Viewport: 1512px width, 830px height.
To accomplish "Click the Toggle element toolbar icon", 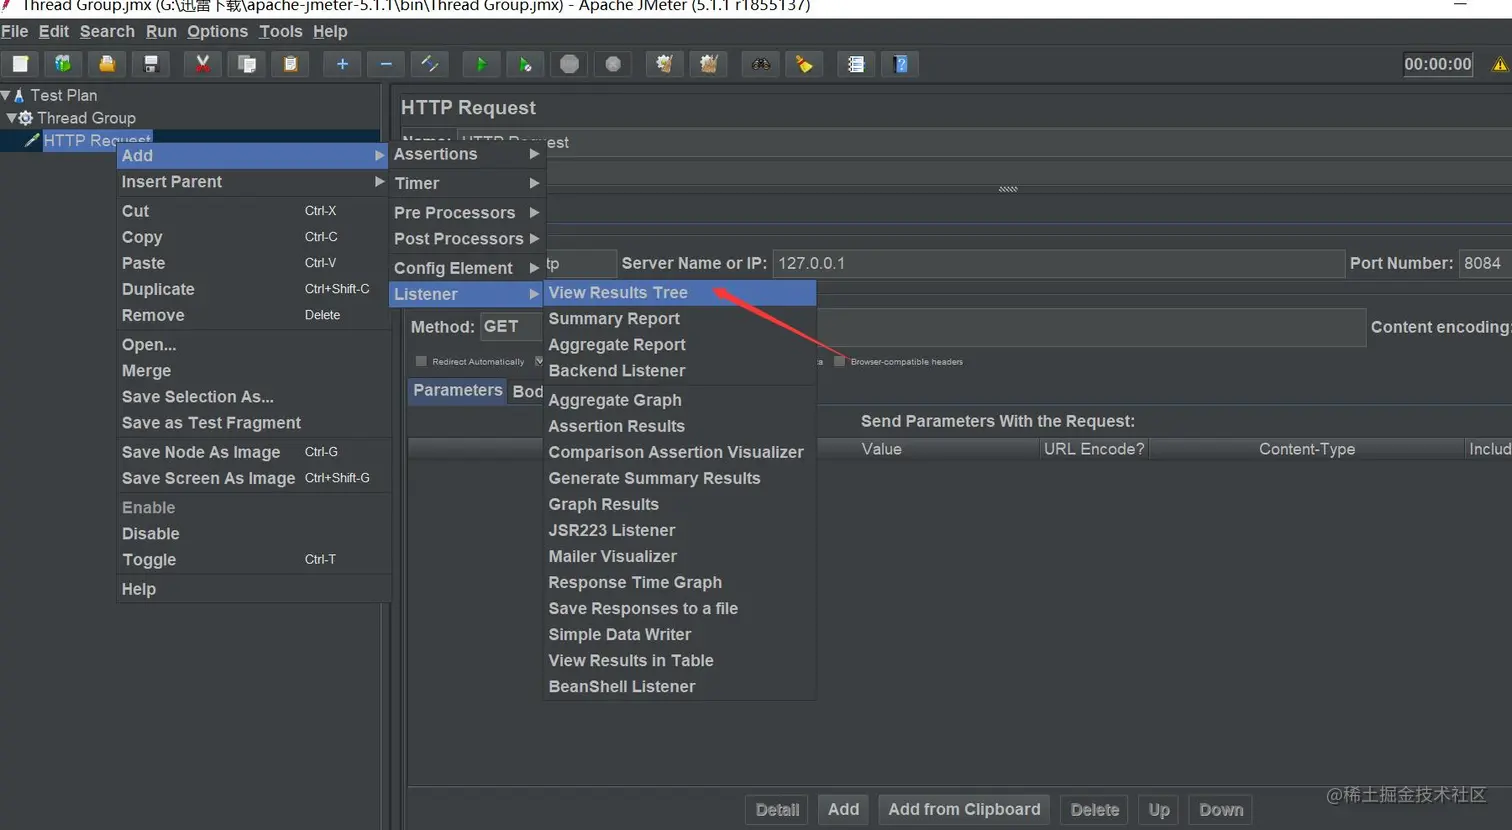I will 430,64.
